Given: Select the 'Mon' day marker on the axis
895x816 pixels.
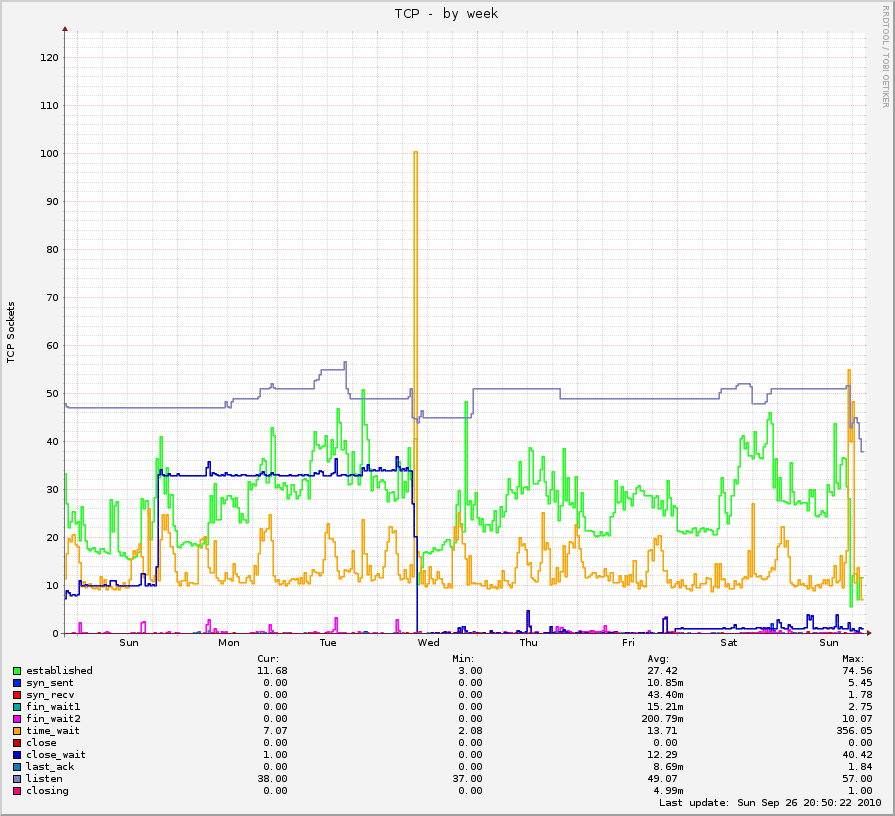Looking at the screenshot, I should point(229,643).
